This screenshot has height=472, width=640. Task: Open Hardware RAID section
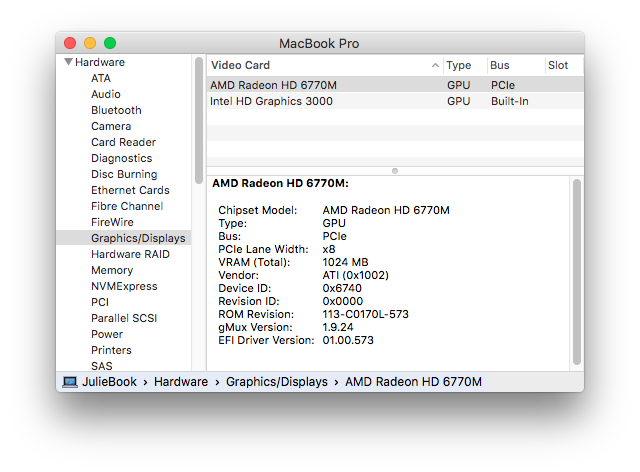coord(130,254)
